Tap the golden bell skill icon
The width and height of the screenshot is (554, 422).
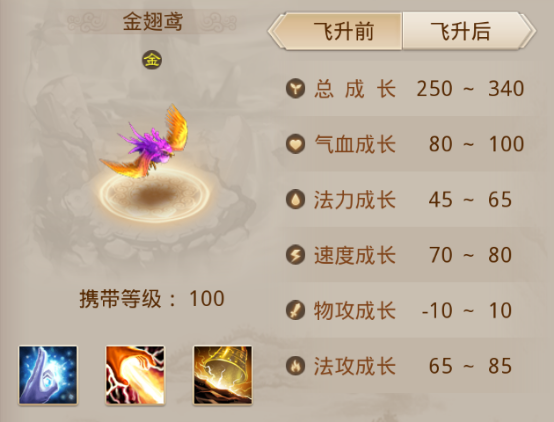pos(223,375)
